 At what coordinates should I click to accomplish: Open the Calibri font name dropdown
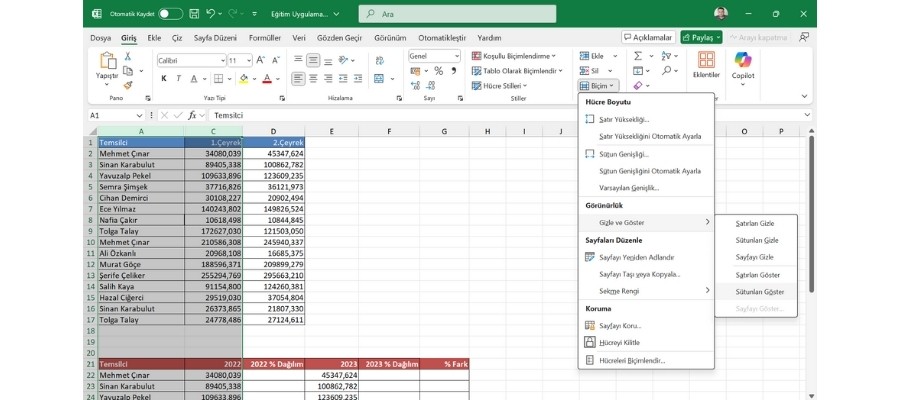pos(191,60)
